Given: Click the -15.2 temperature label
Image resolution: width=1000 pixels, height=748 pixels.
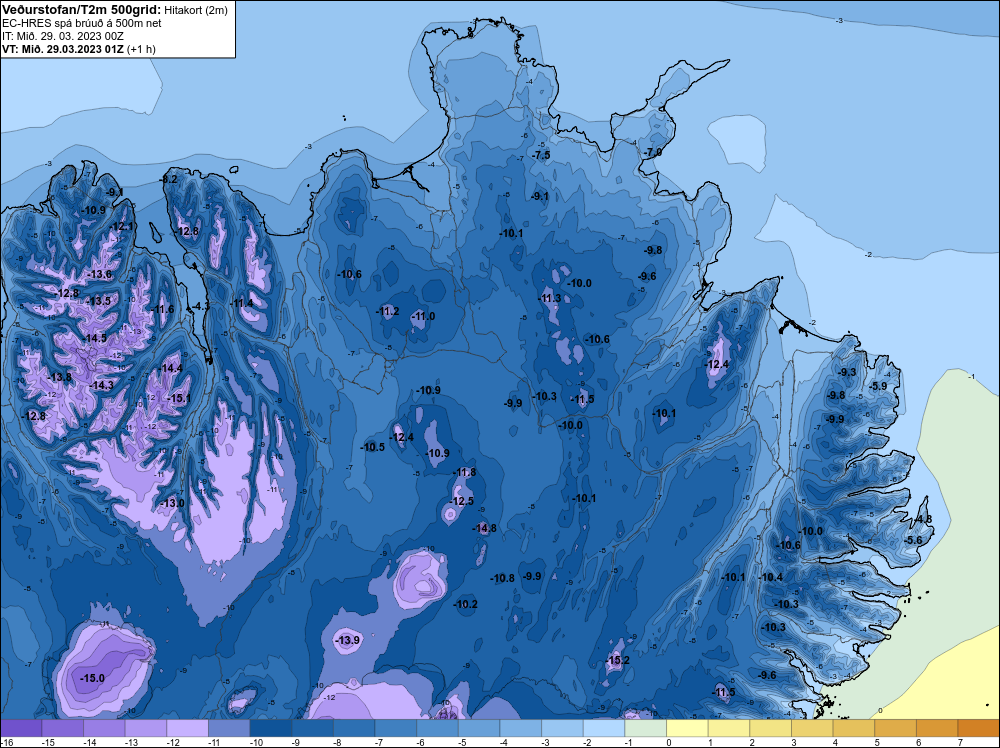Looking at the screenshot, I should coord(617,660).
